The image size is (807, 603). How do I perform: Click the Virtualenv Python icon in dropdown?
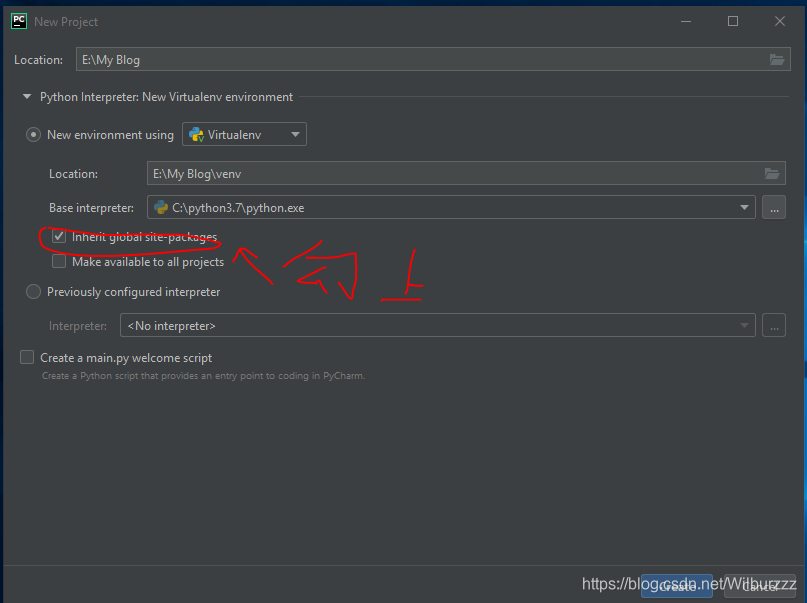(197, 135)
